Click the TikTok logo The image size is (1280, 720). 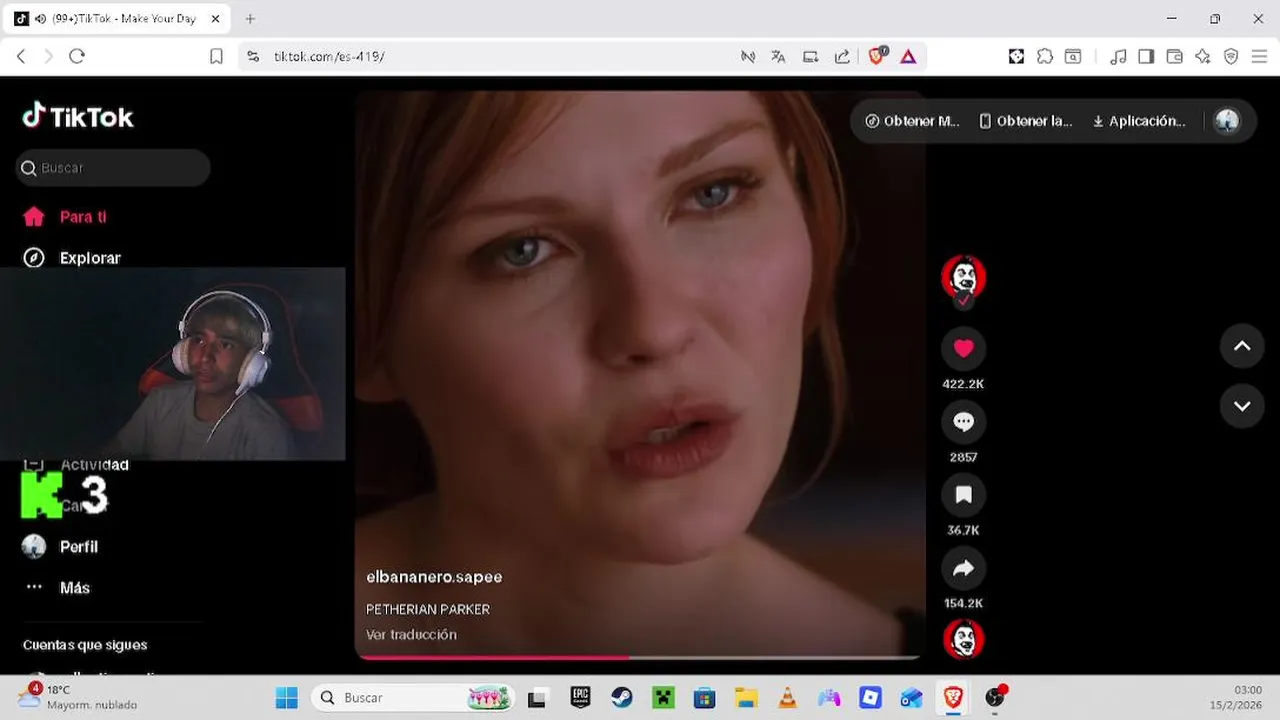[x=78, y=117]
